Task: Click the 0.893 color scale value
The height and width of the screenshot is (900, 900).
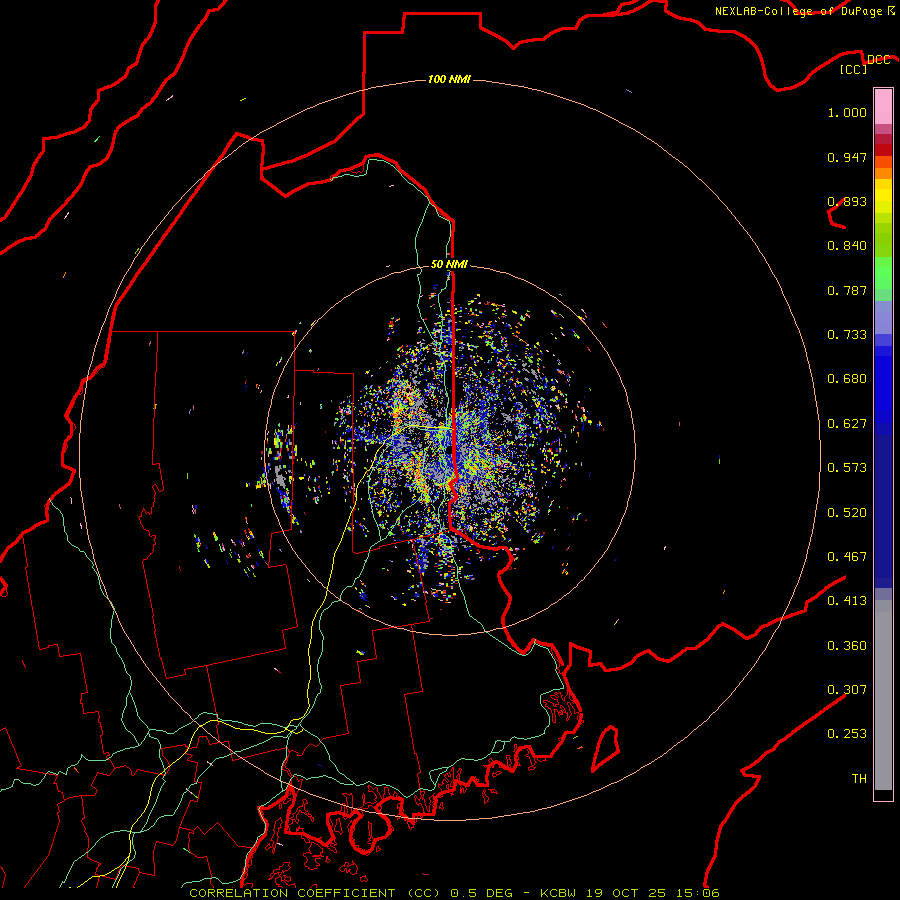Action: [x=847, y=201]
